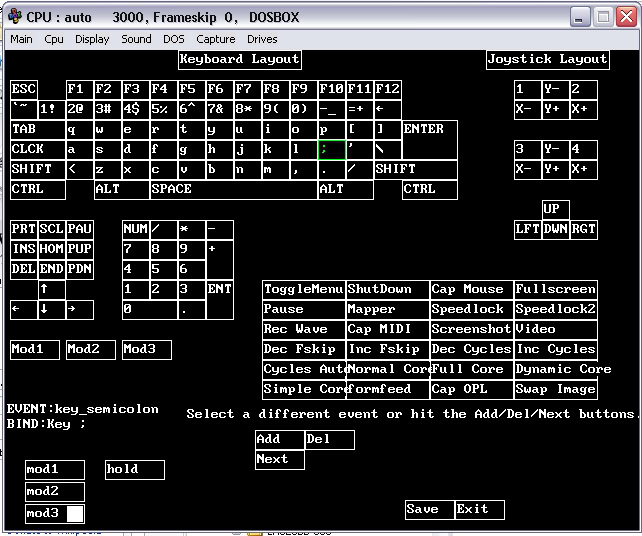642x536 pixels.
Task: Open the Capture menu
Action: (216, 39)
